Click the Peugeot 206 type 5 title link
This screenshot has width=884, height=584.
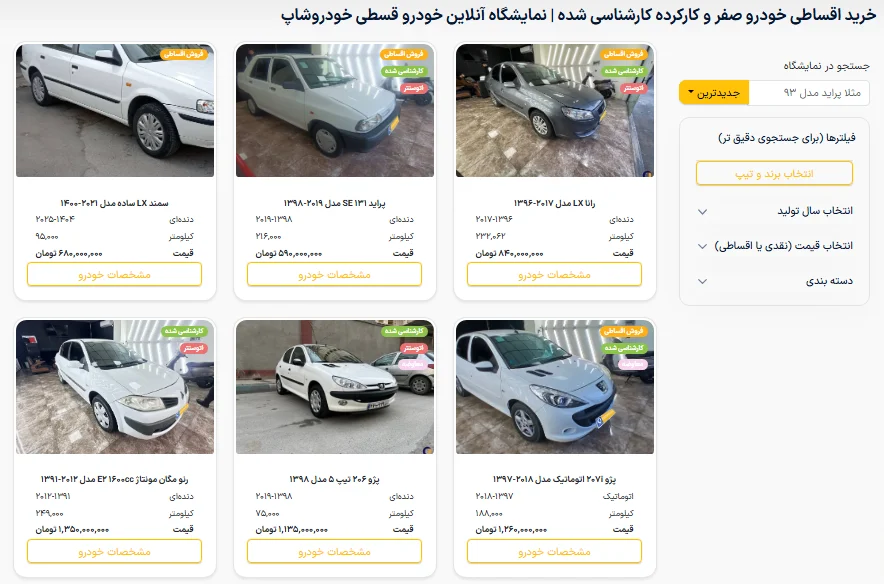[x=334, y=479]
